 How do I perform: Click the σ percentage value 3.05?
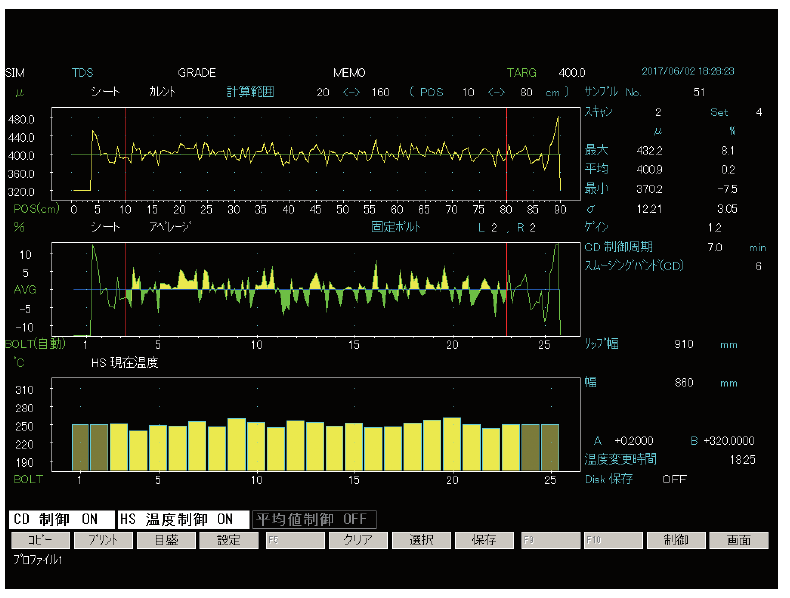pos(727,209)
